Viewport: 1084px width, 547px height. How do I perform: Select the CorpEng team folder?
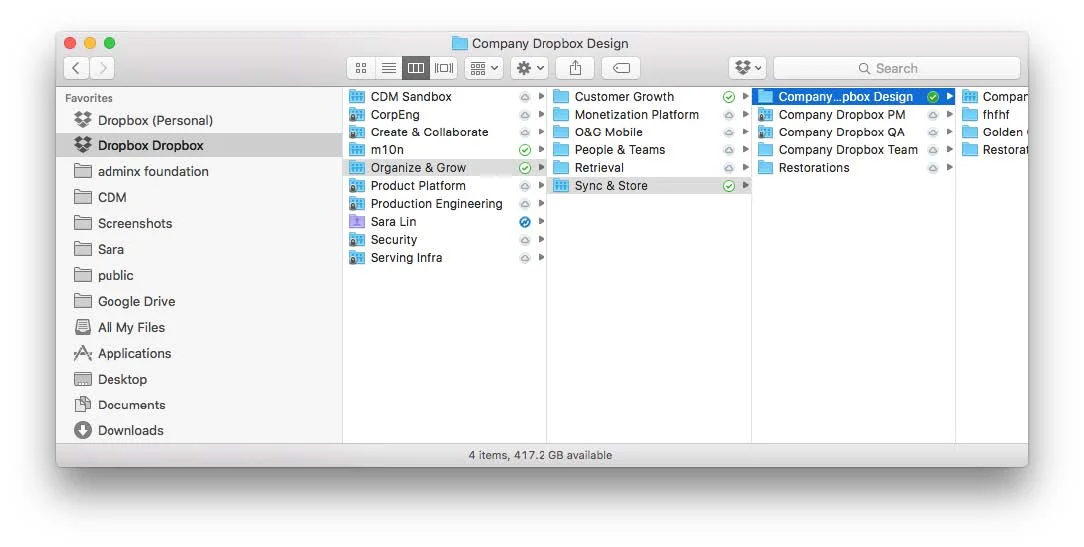[x=445, y=115]
